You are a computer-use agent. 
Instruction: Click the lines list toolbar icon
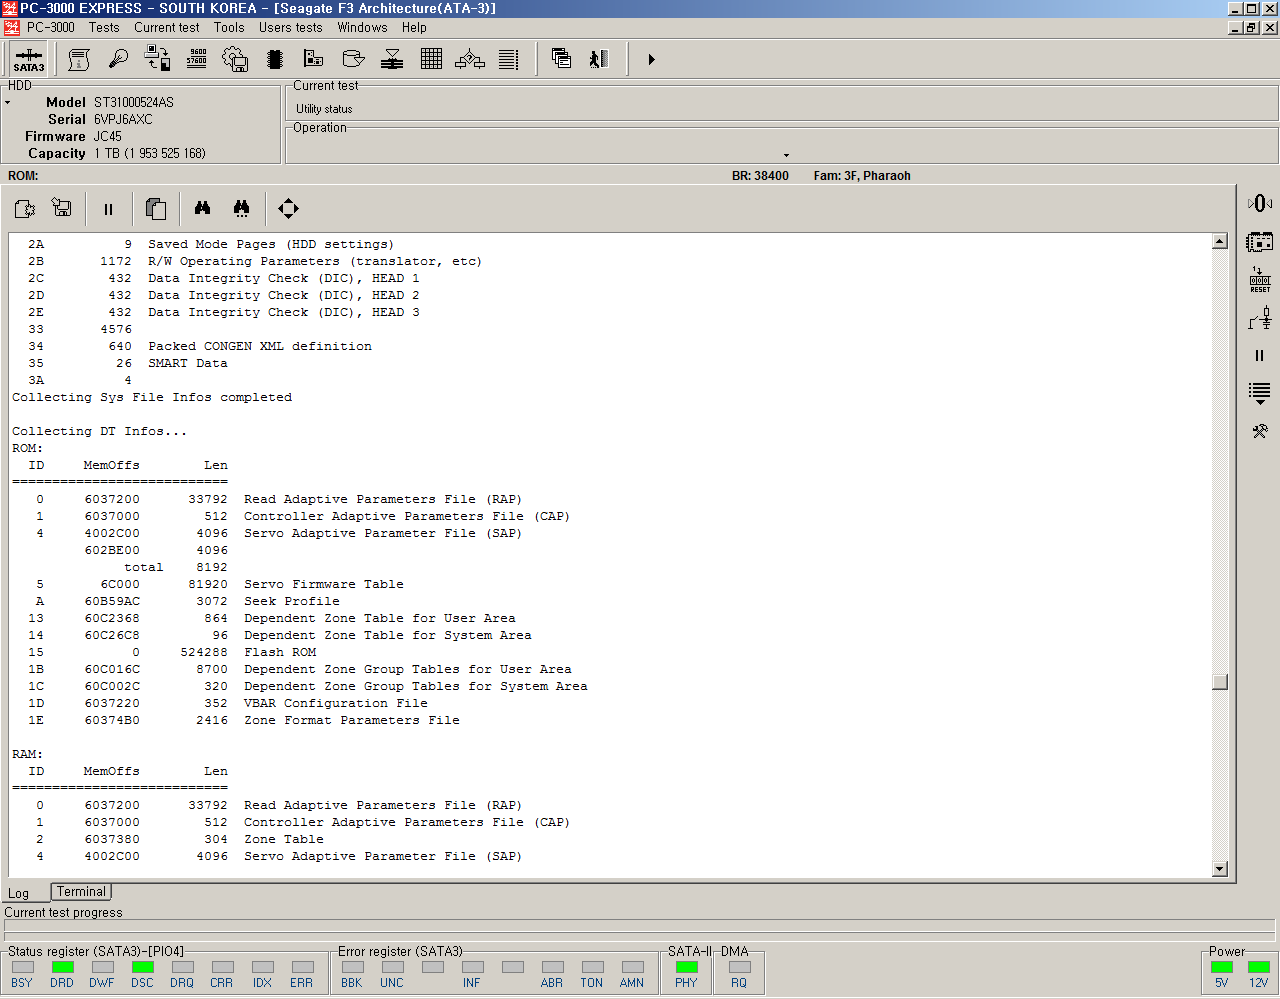[x=509, y=60]
